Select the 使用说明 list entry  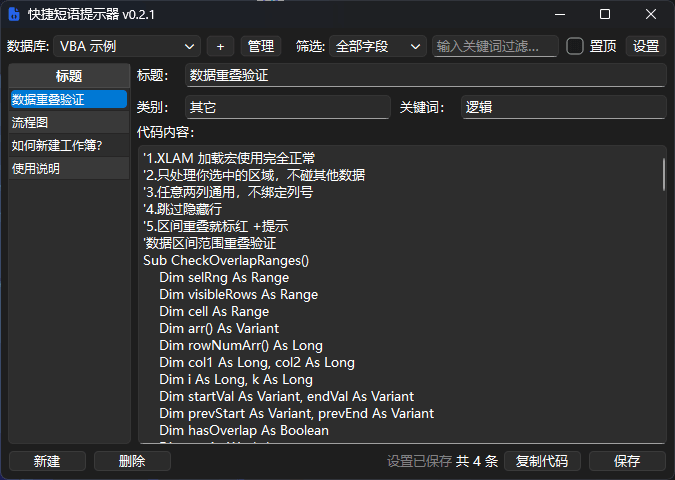pos(69,169)
